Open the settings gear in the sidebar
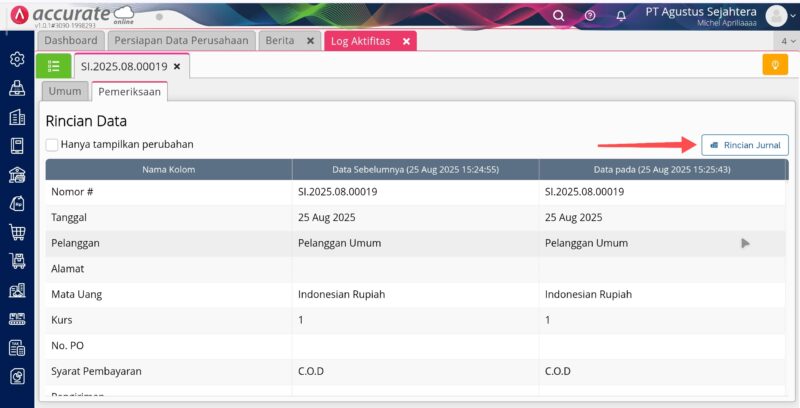This screenshot has height=408, width=800. 16,59
